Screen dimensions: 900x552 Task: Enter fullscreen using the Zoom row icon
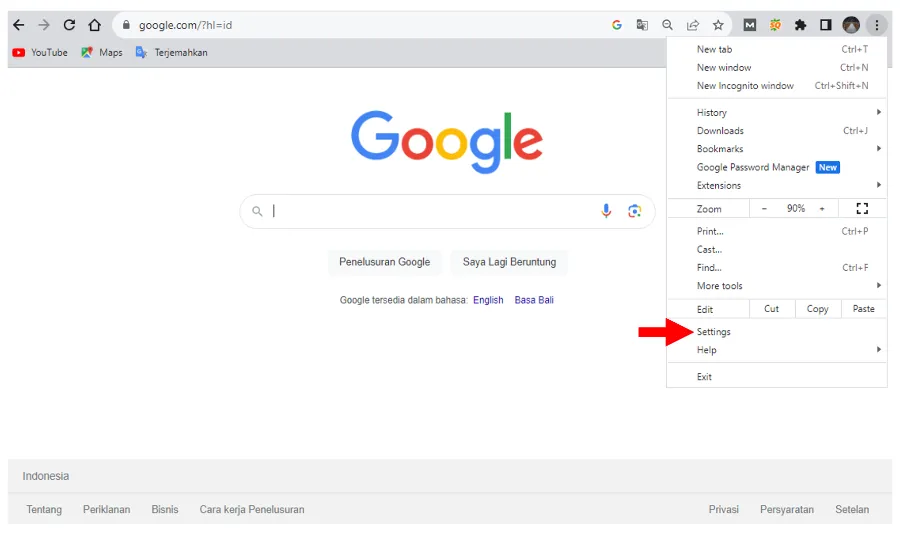click(862, 208)
